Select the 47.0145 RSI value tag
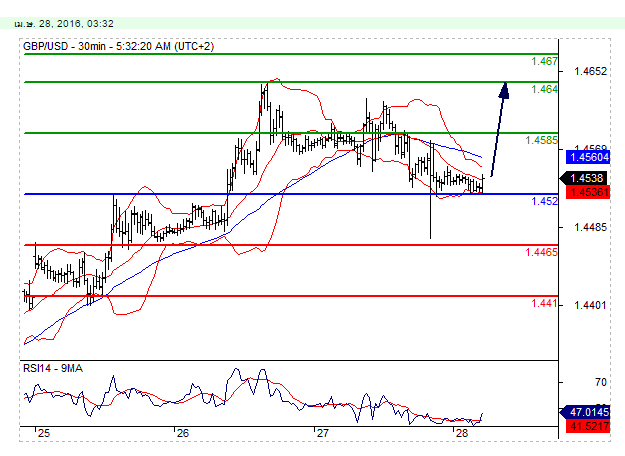The width and height of the screenshot is (625, 456). pyautogui.click(x=589, y=411)
